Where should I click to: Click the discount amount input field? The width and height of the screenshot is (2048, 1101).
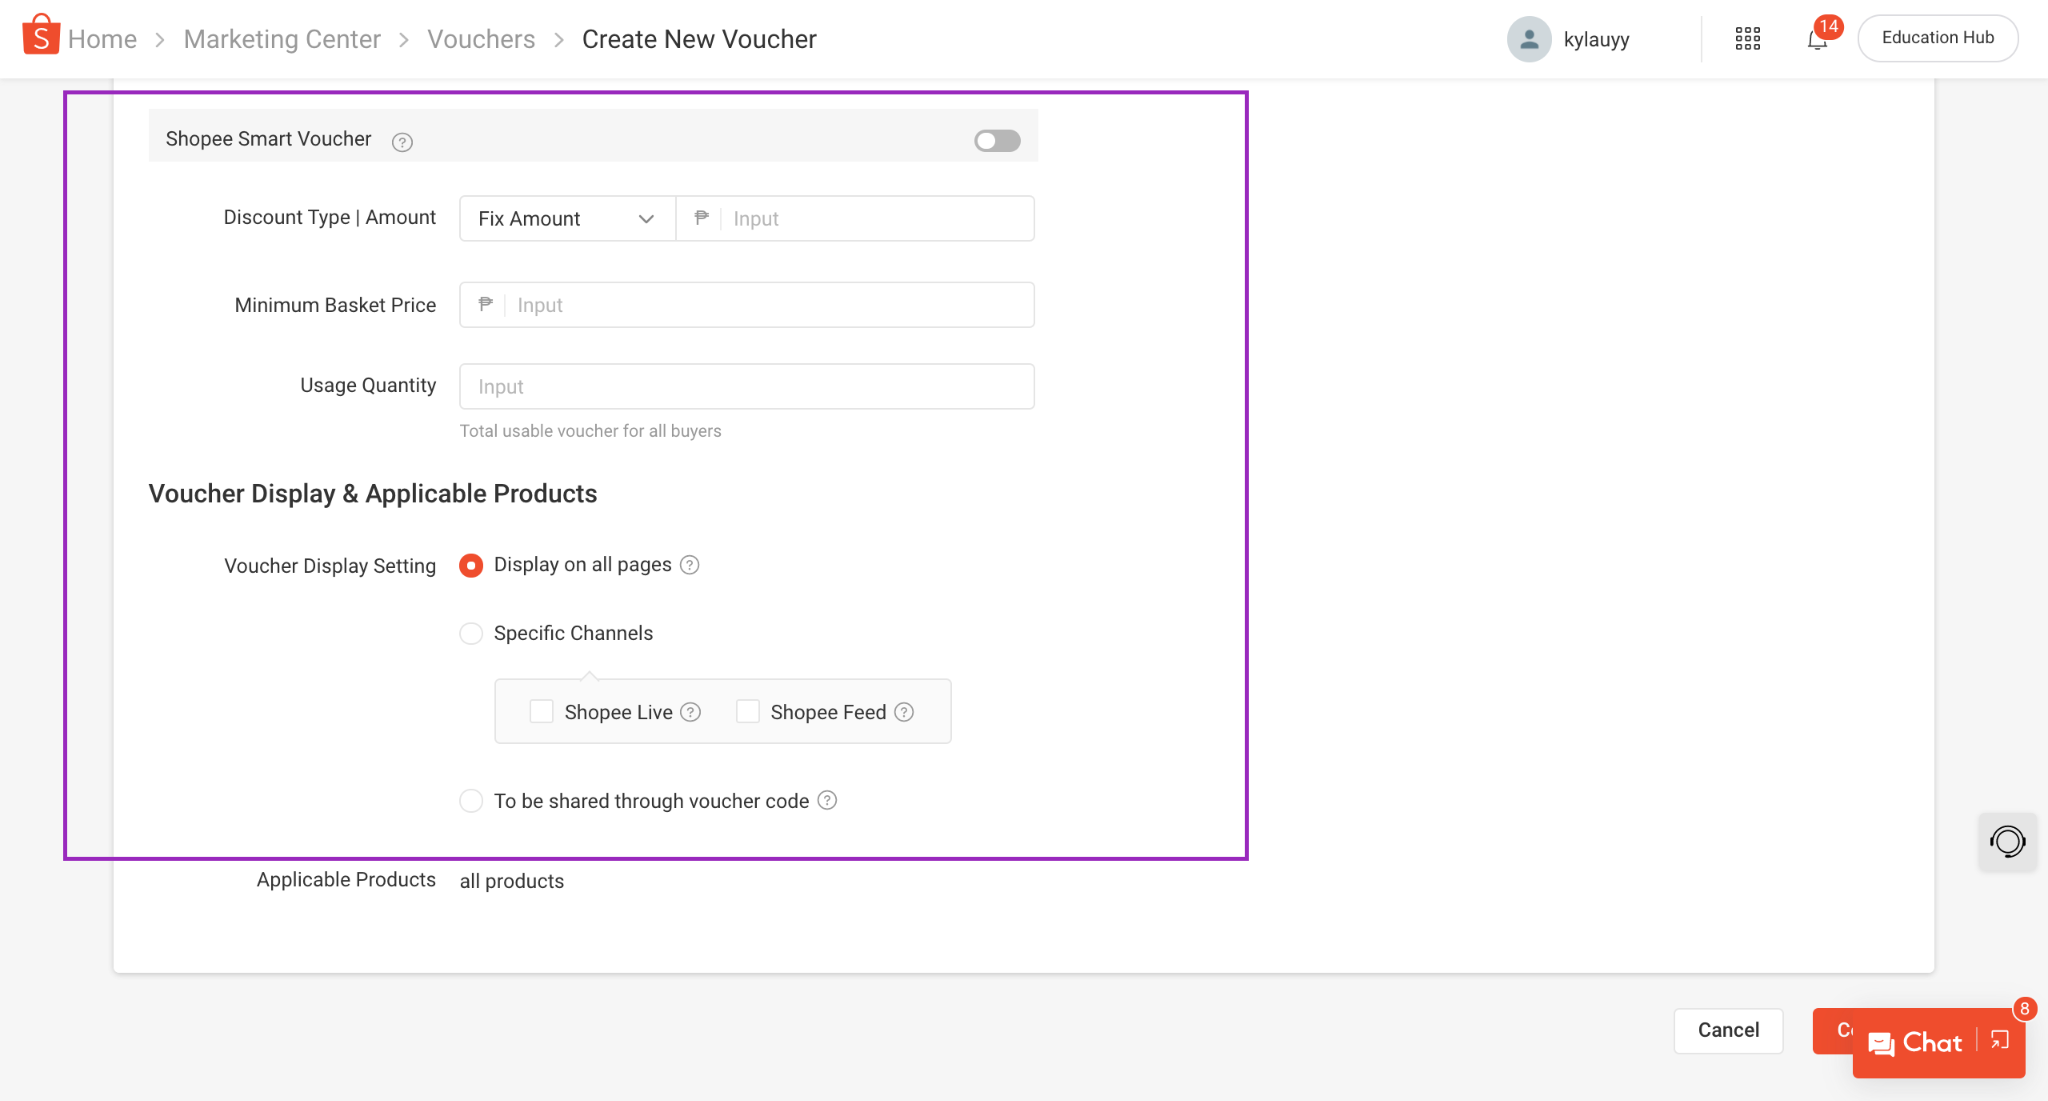click(x=855, y=218)
